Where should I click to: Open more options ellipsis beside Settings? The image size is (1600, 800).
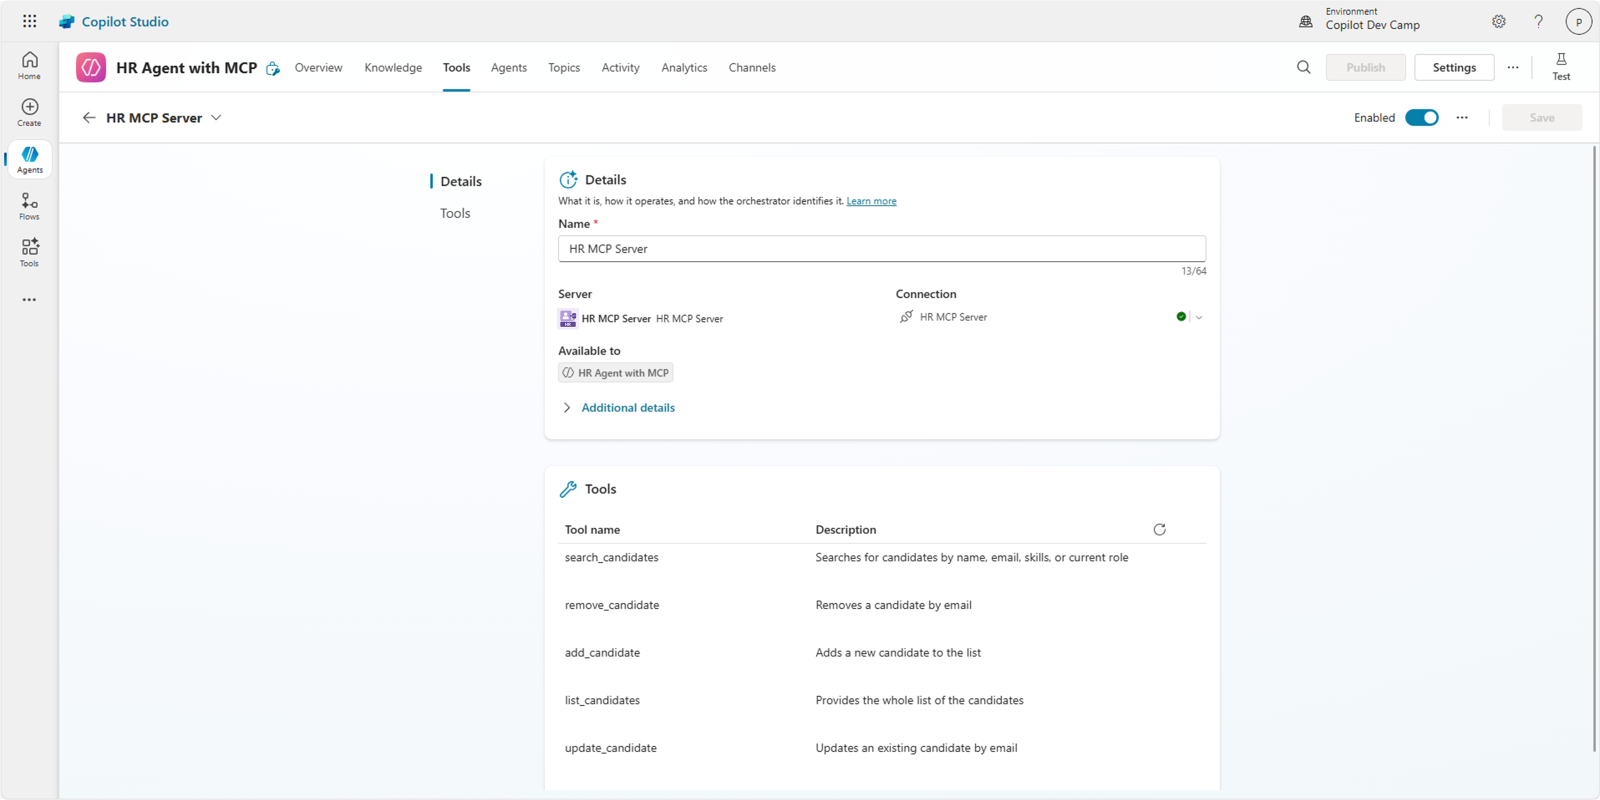pos(1513,67)
